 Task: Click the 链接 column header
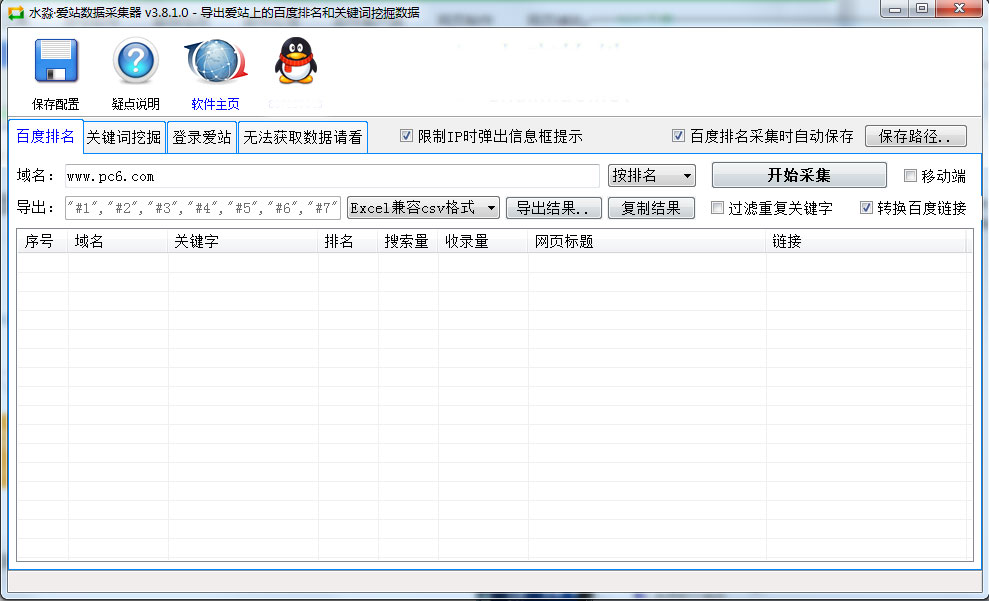coord(865,242)
